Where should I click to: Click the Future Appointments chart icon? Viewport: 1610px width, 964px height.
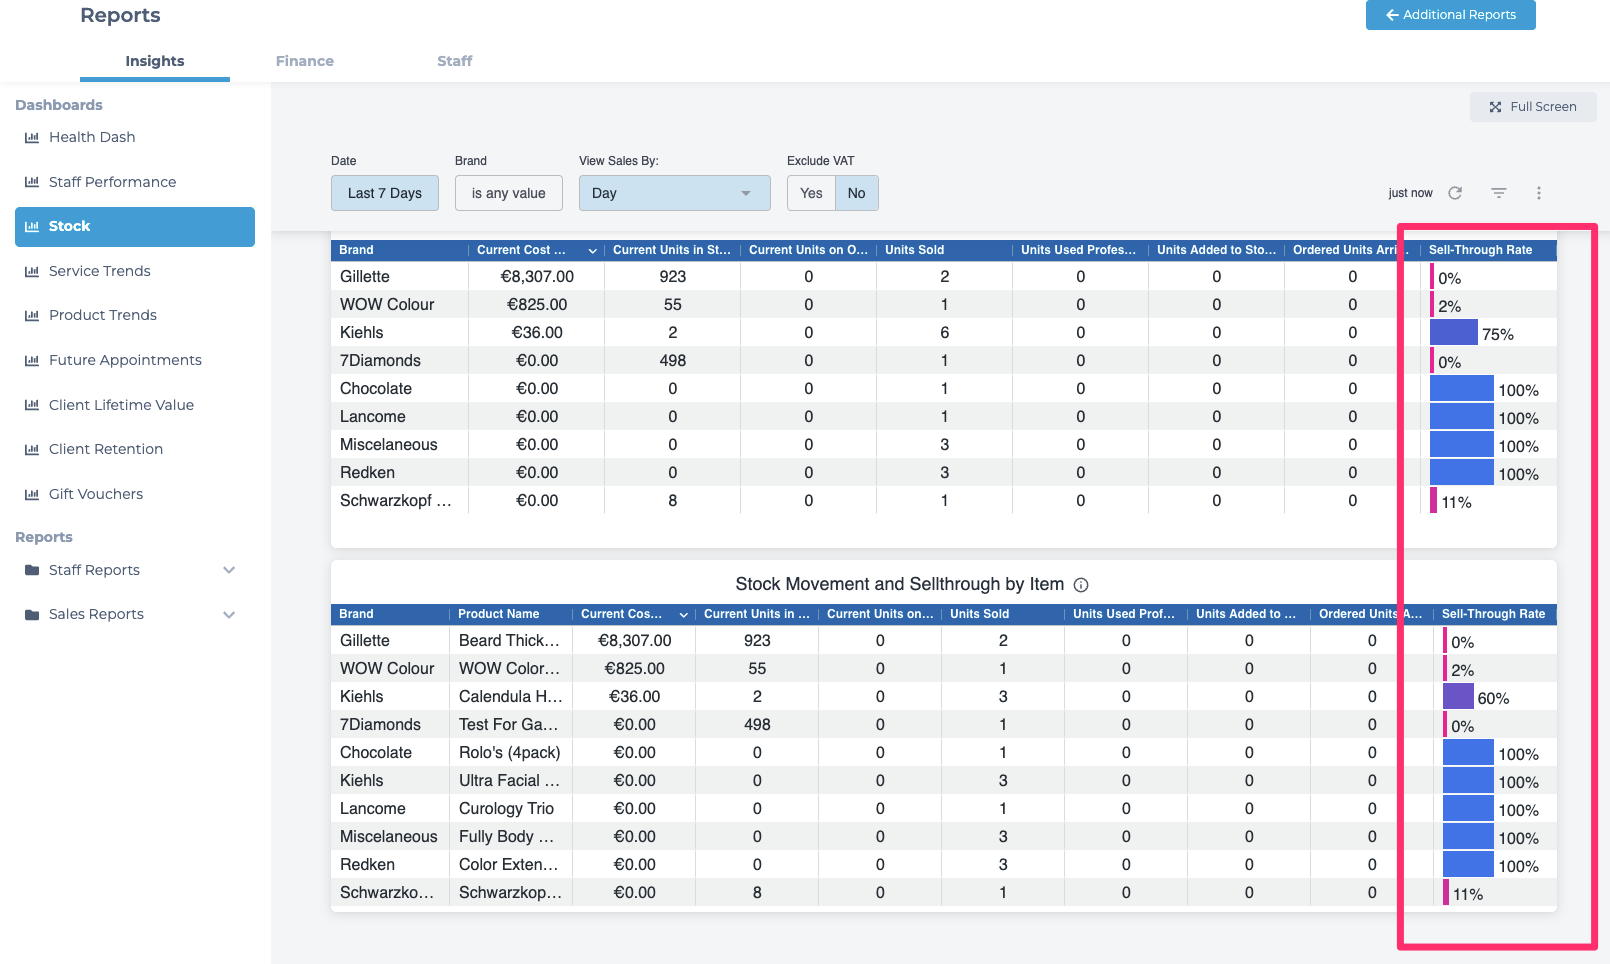(32, 360)
